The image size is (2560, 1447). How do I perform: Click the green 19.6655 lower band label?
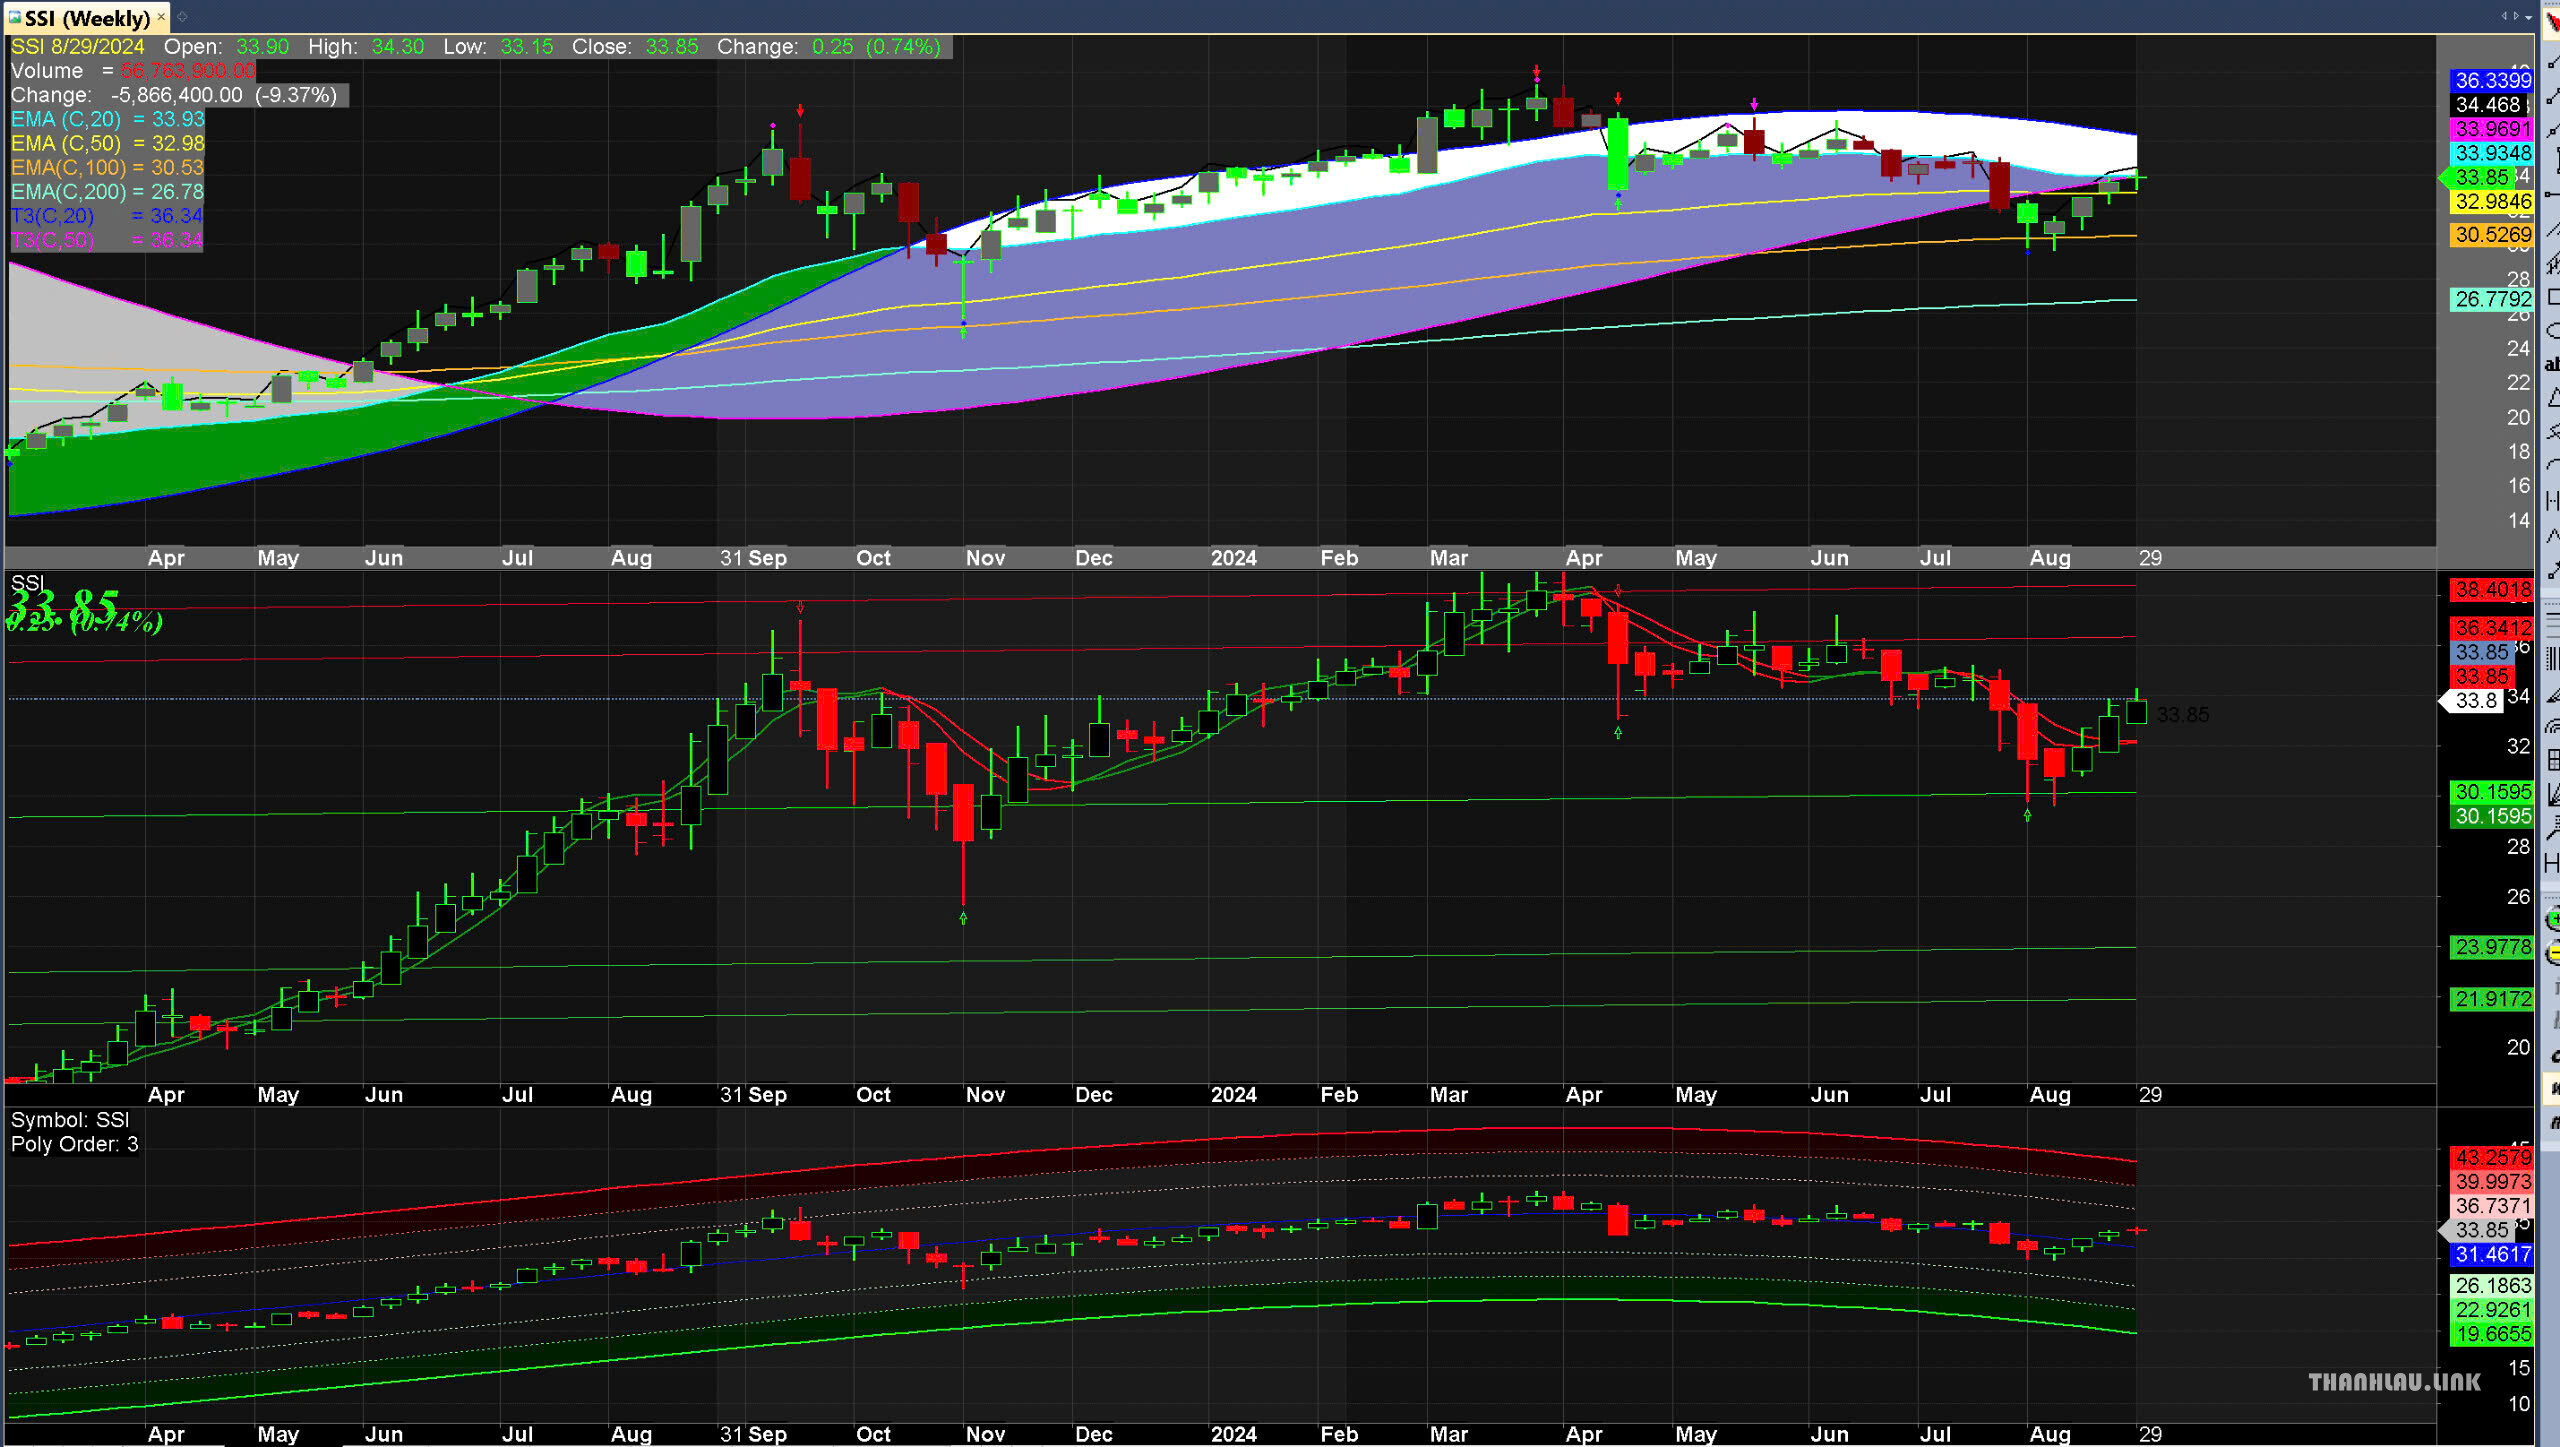coord(2493,1334)
